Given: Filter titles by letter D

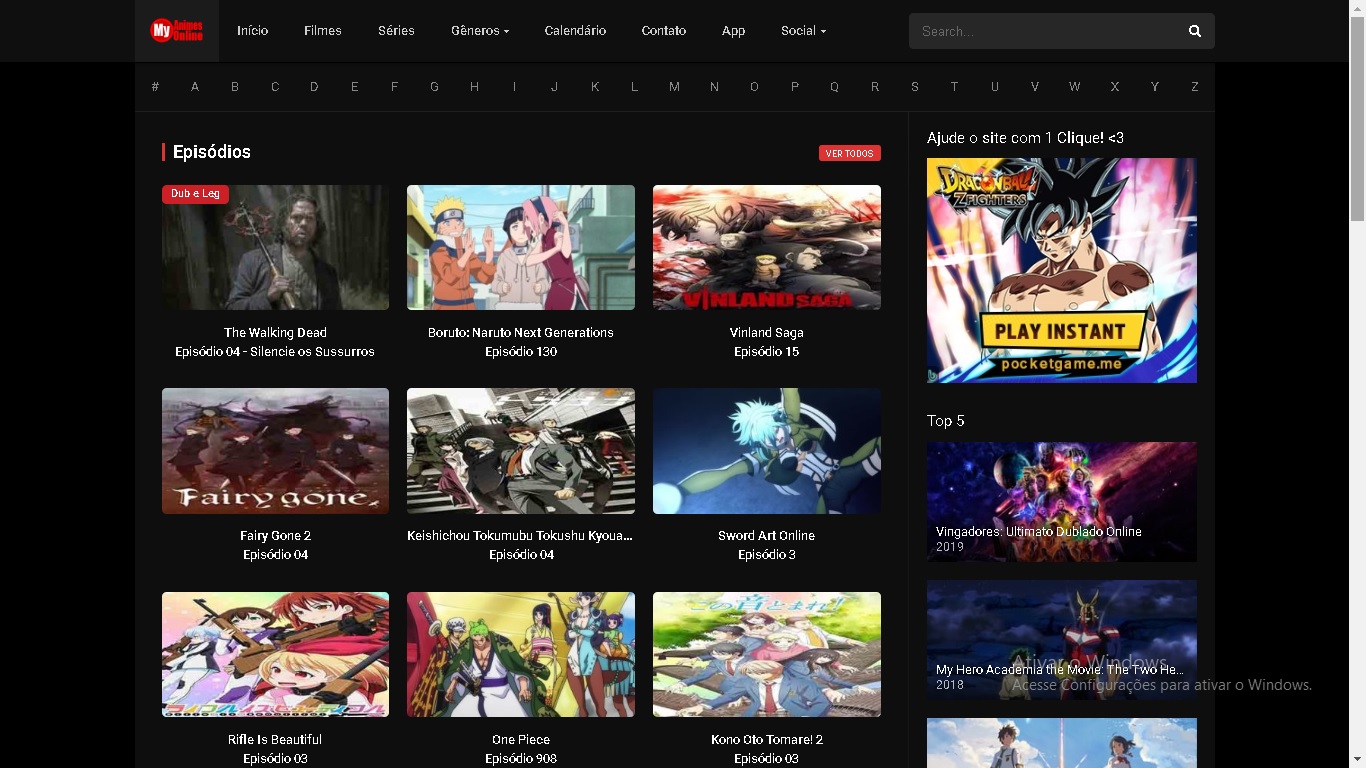Looking at the screenshot, I should tap(314, 87).
